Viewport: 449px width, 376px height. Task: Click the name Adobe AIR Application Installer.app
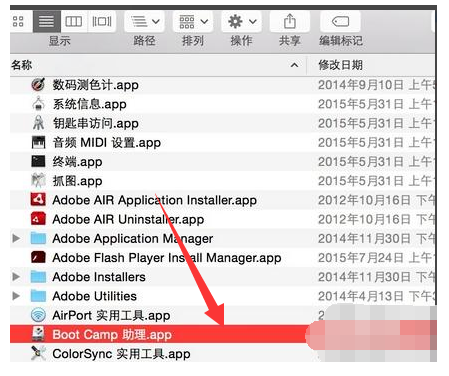coord(155,200)
